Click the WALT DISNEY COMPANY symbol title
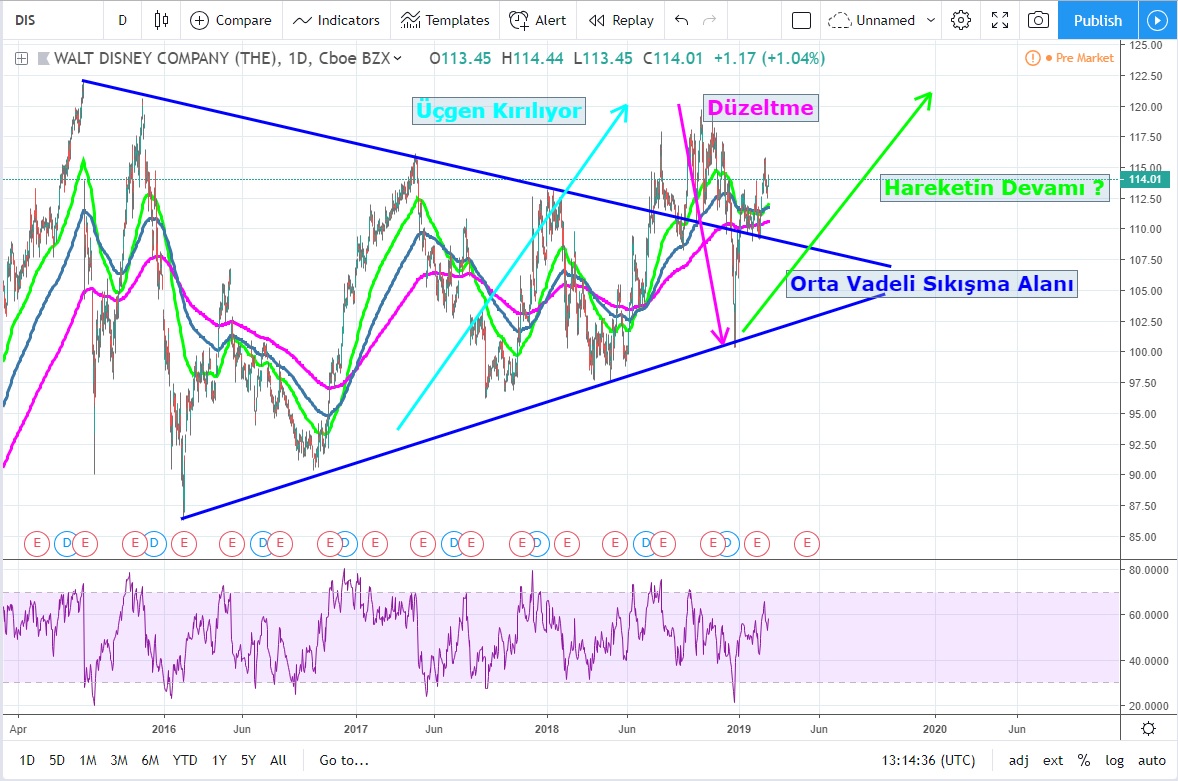The width and height of the screenshot is (1178, 781). 166,58
